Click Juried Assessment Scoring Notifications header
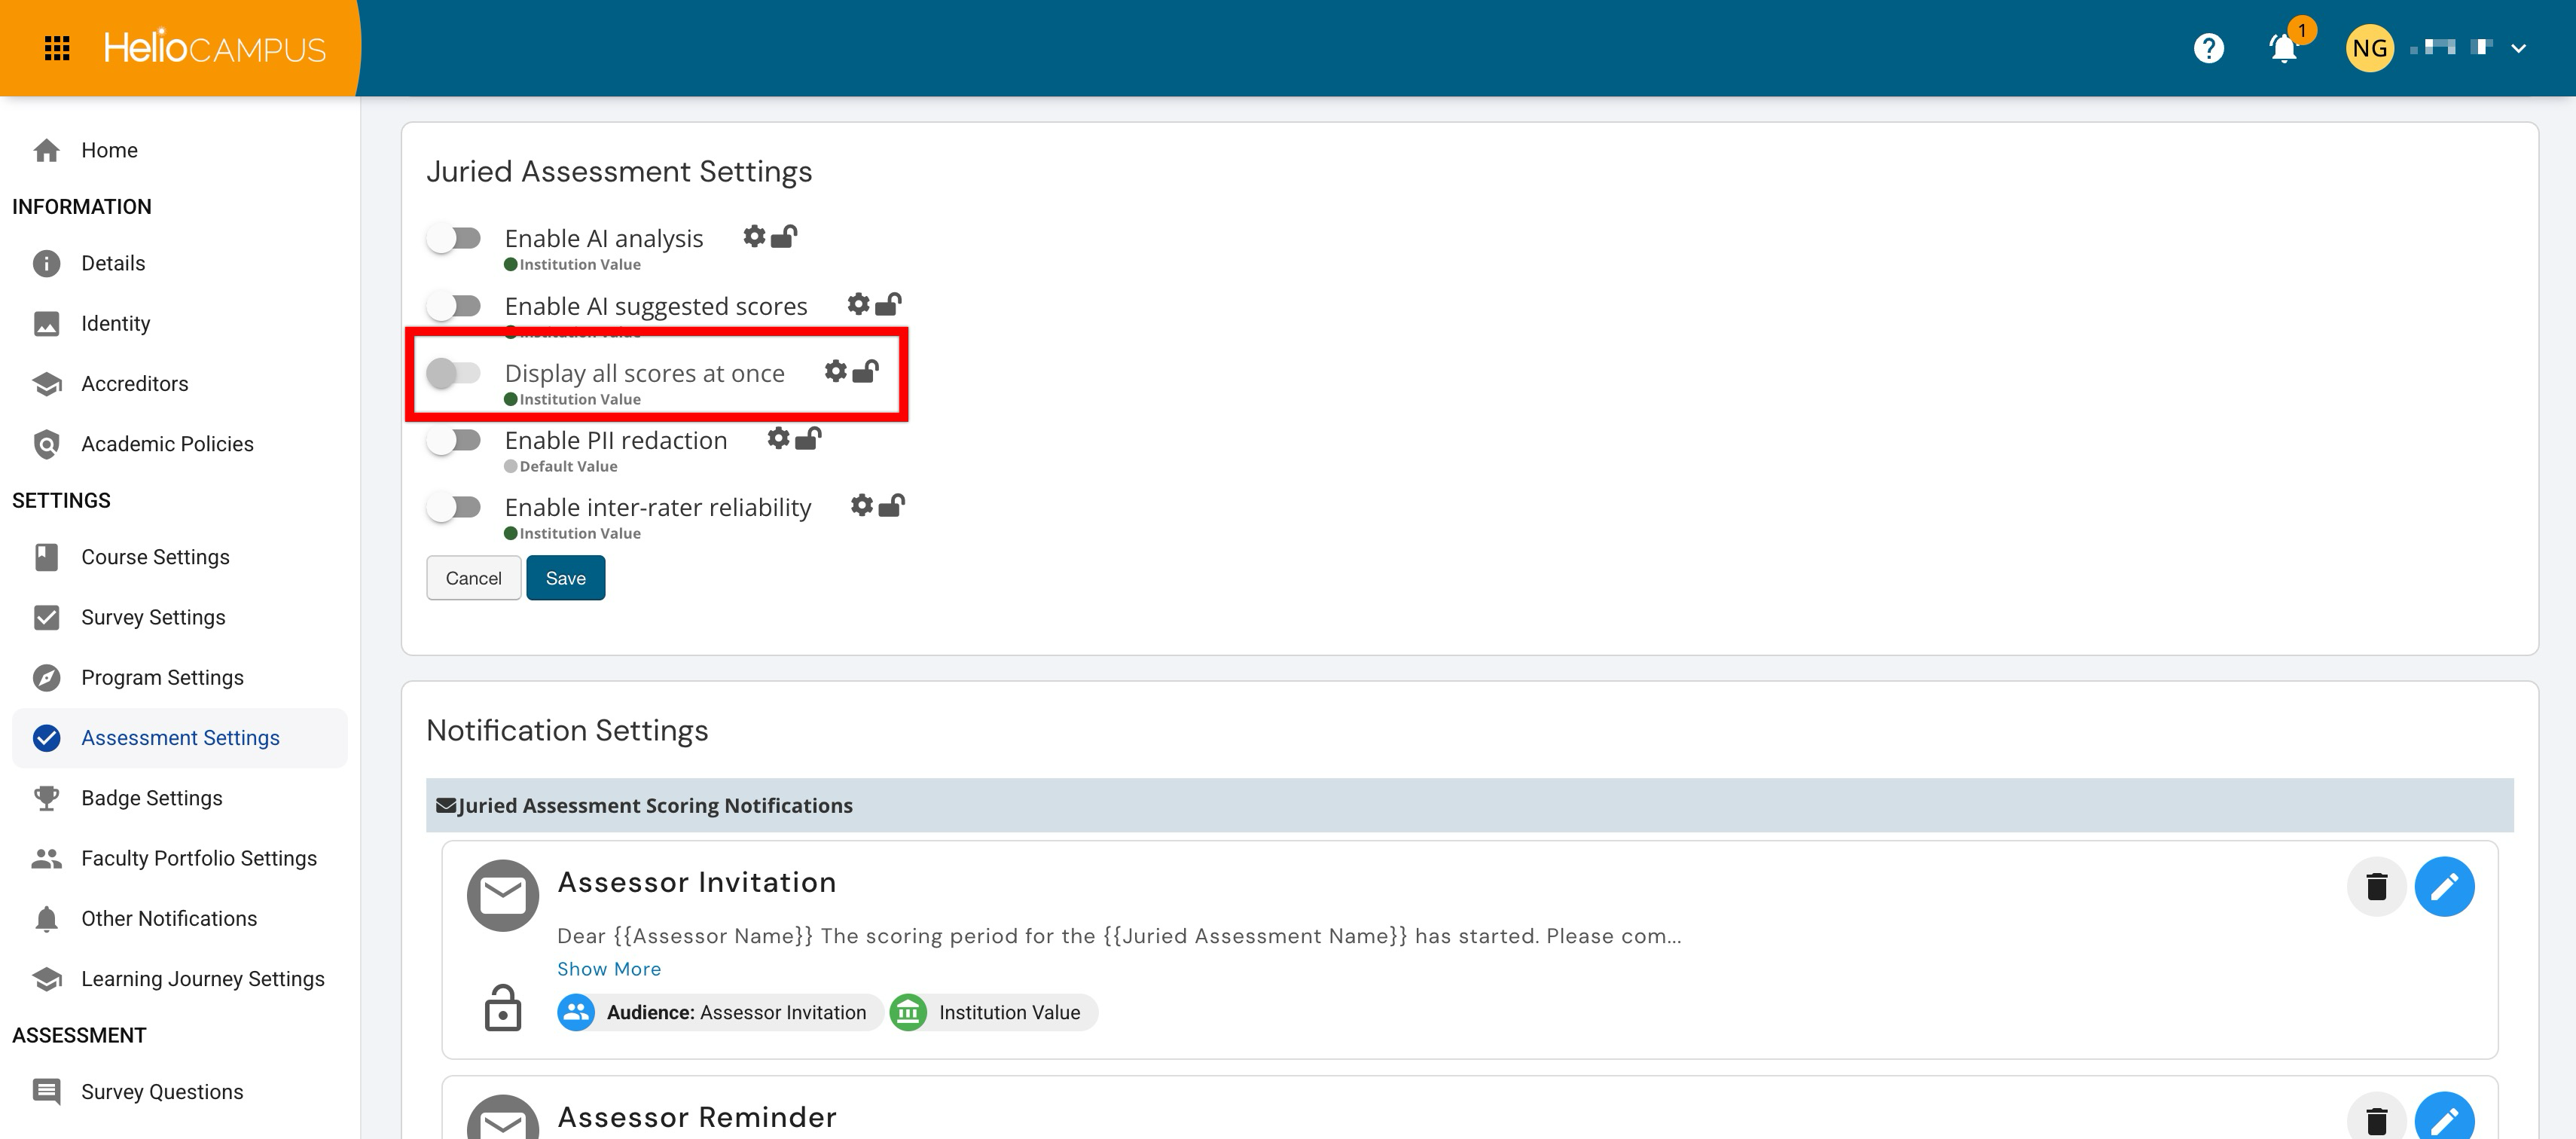The image size is (2576, 1139). pos(1469,805)
